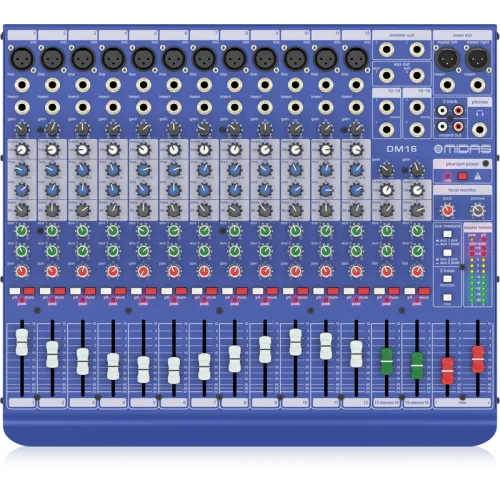
Task: Click the stereo 15-16 balance knob
Action: (x=417, y=272)
